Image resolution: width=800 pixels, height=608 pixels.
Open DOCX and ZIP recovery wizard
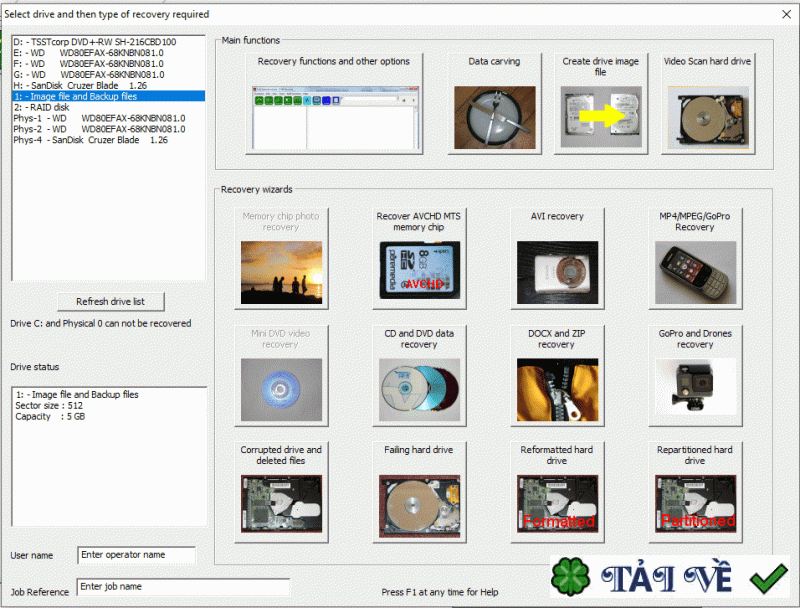[557, 375]
